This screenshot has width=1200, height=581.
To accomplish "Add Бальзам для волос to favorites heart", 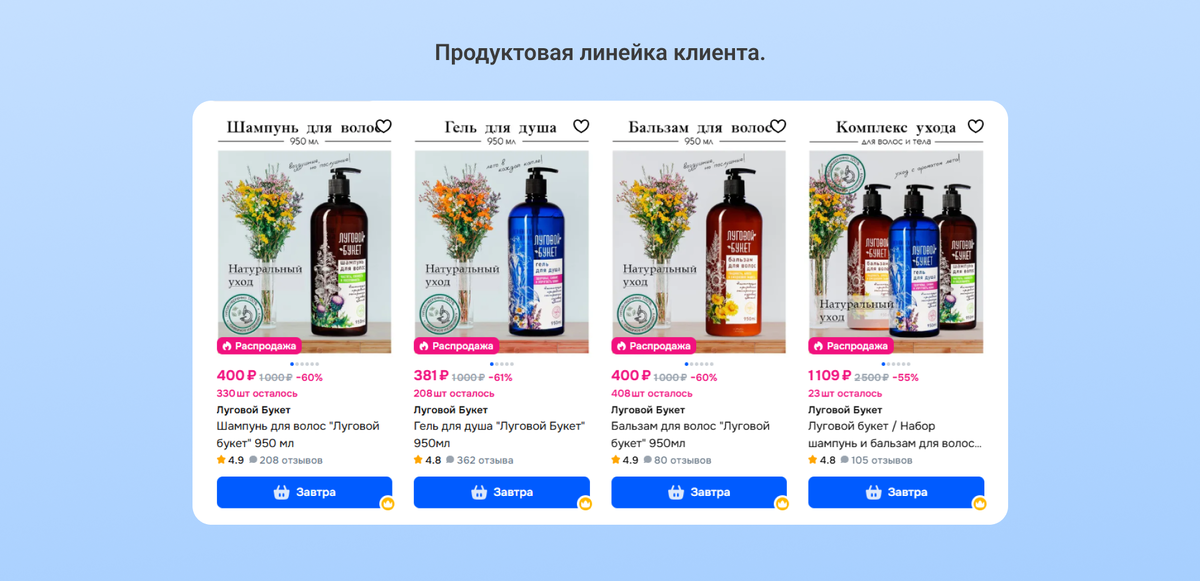I will coord(778,126).
